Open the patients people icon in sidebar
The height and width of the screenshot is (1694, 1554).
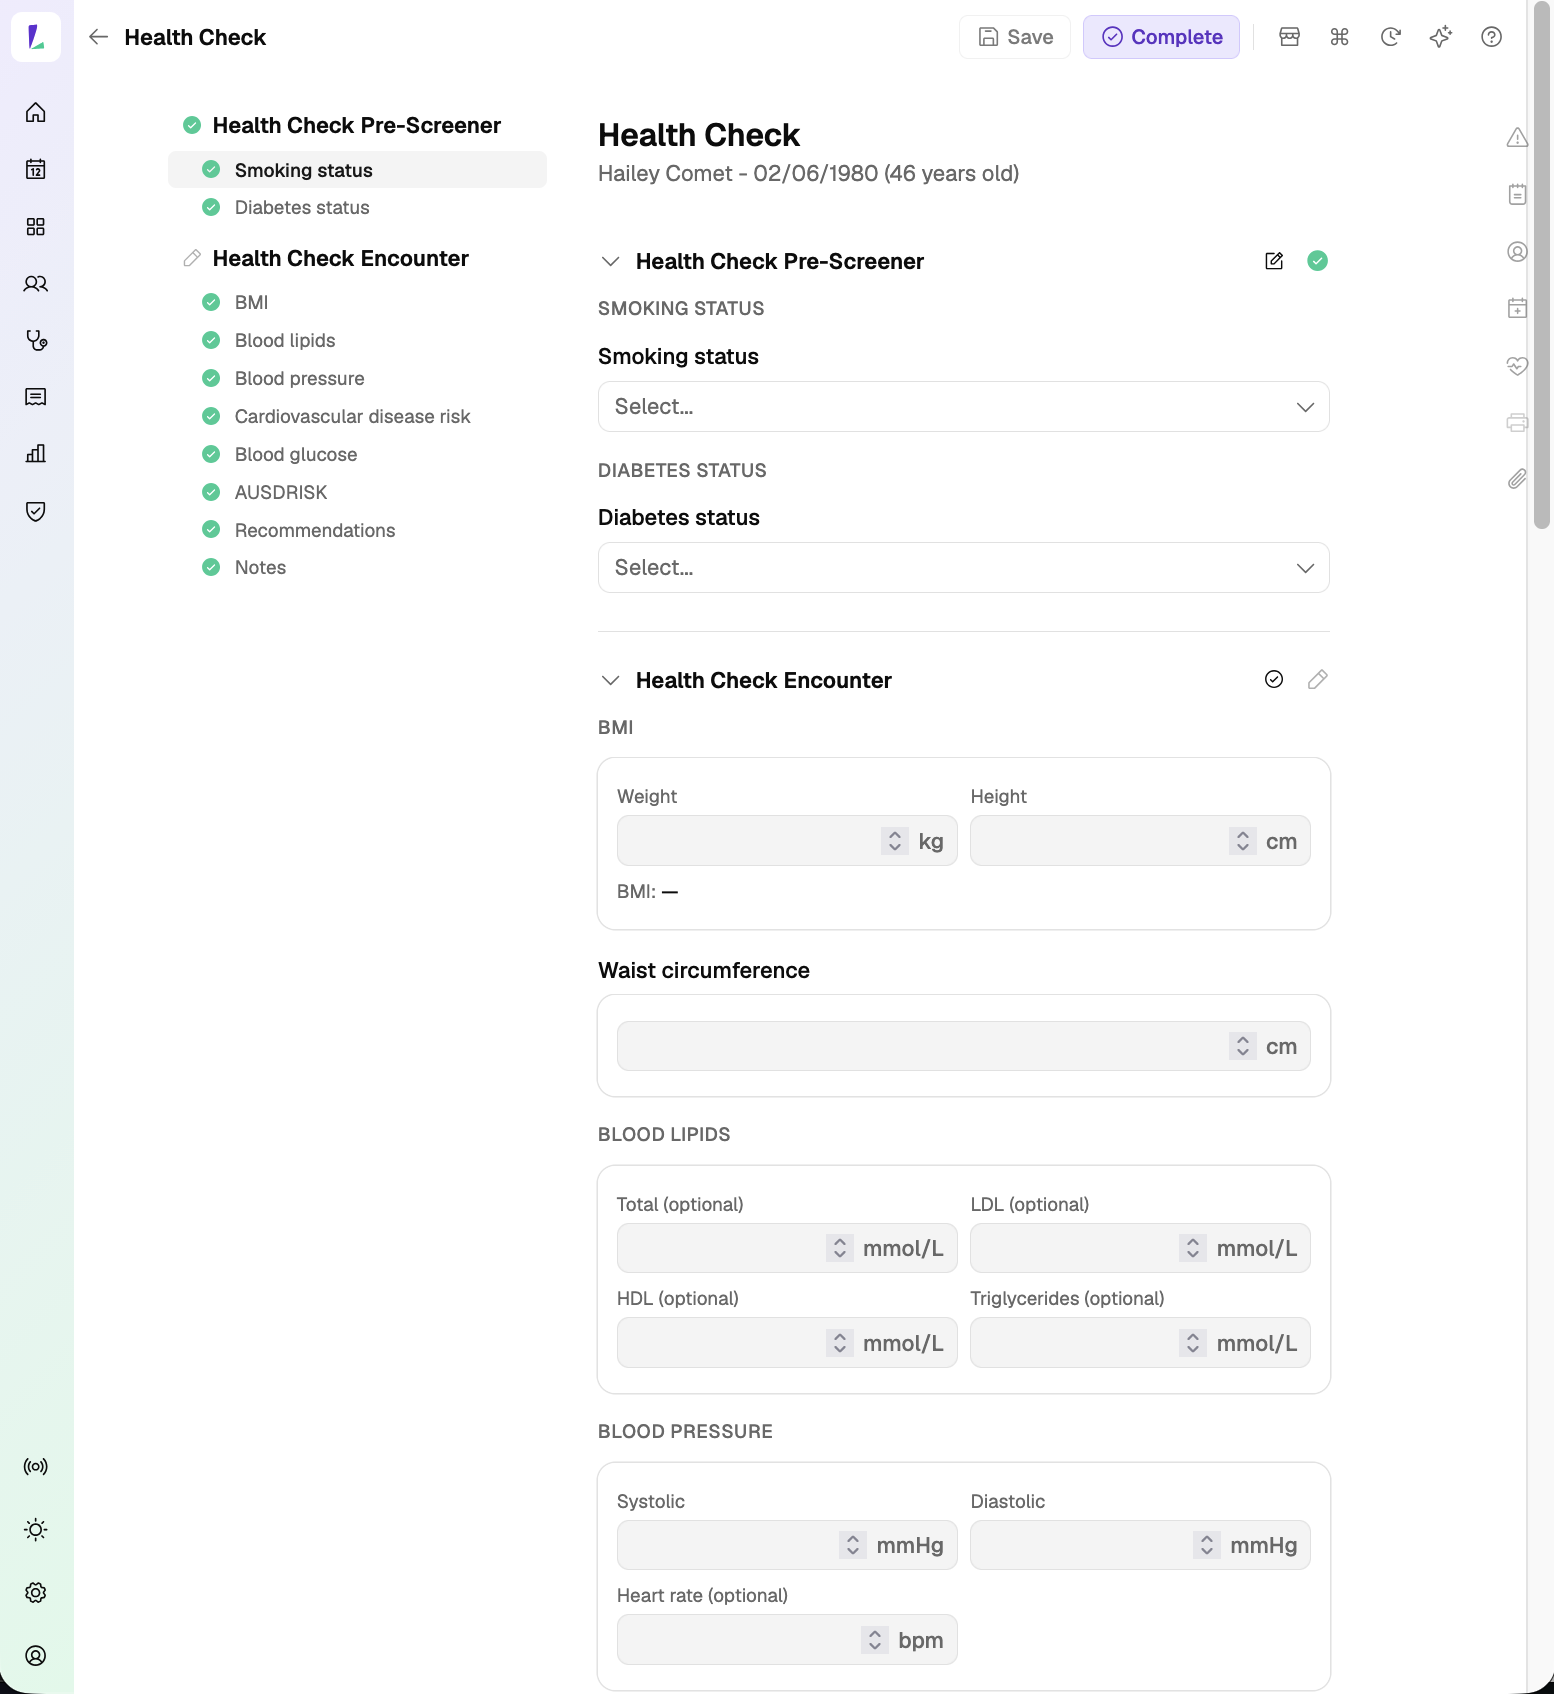click(x=36, y=284)
